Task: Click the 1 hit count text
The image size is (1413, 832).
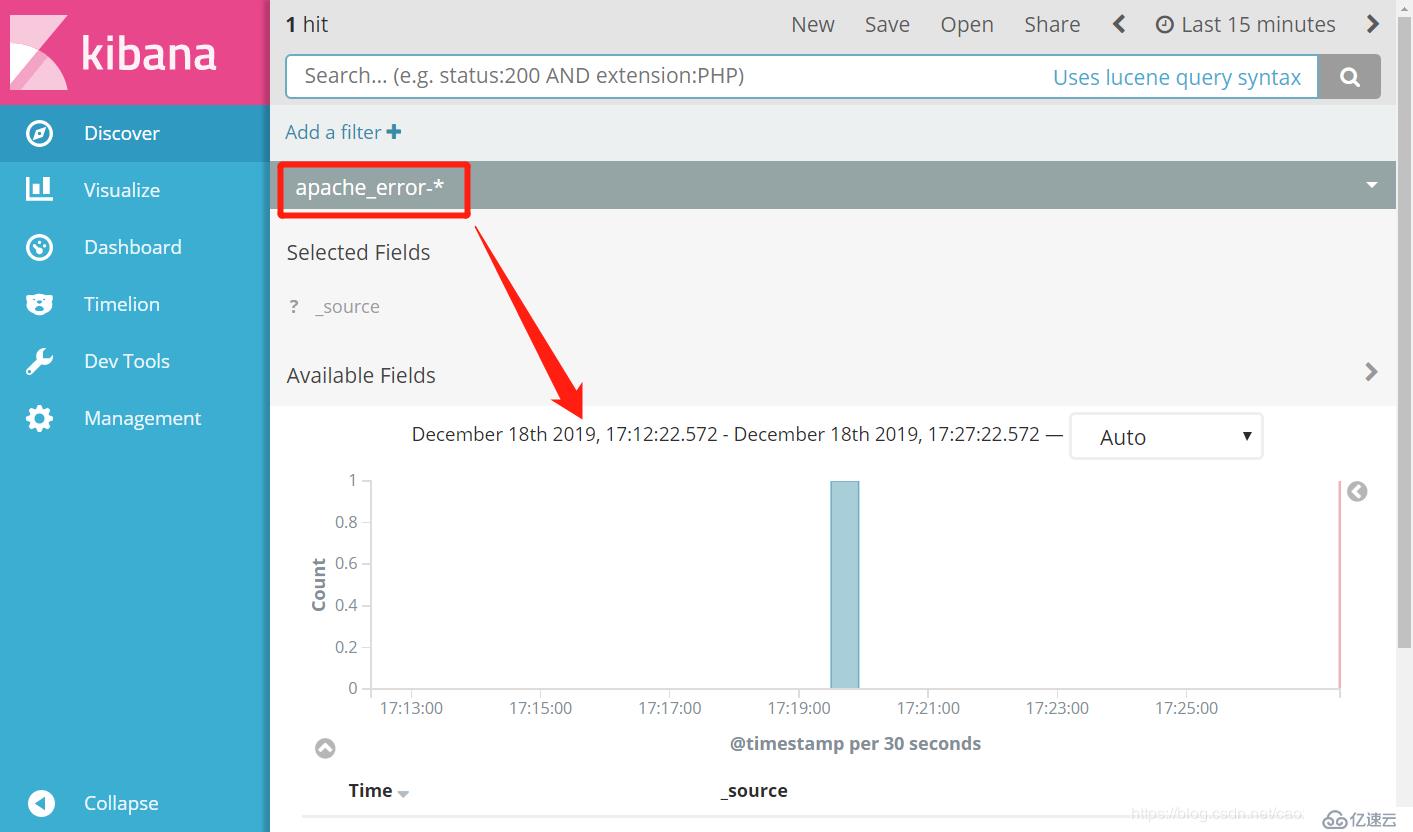Action: [307, 24]
